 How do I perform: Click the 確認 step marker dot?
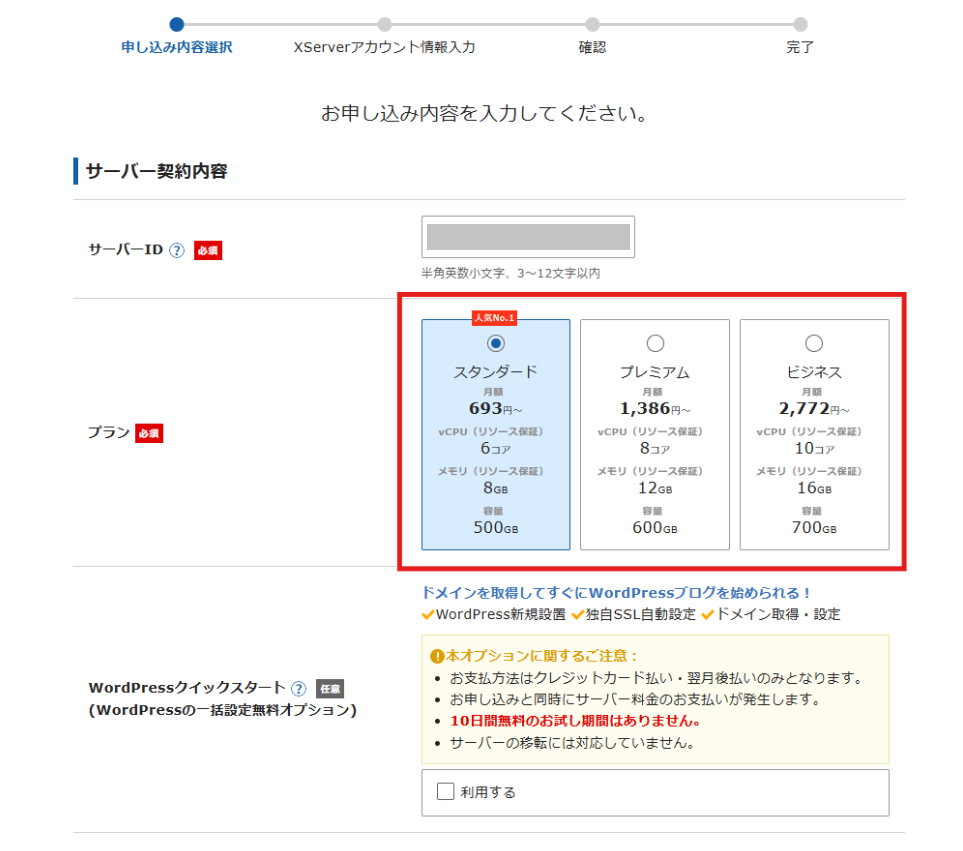592,25
